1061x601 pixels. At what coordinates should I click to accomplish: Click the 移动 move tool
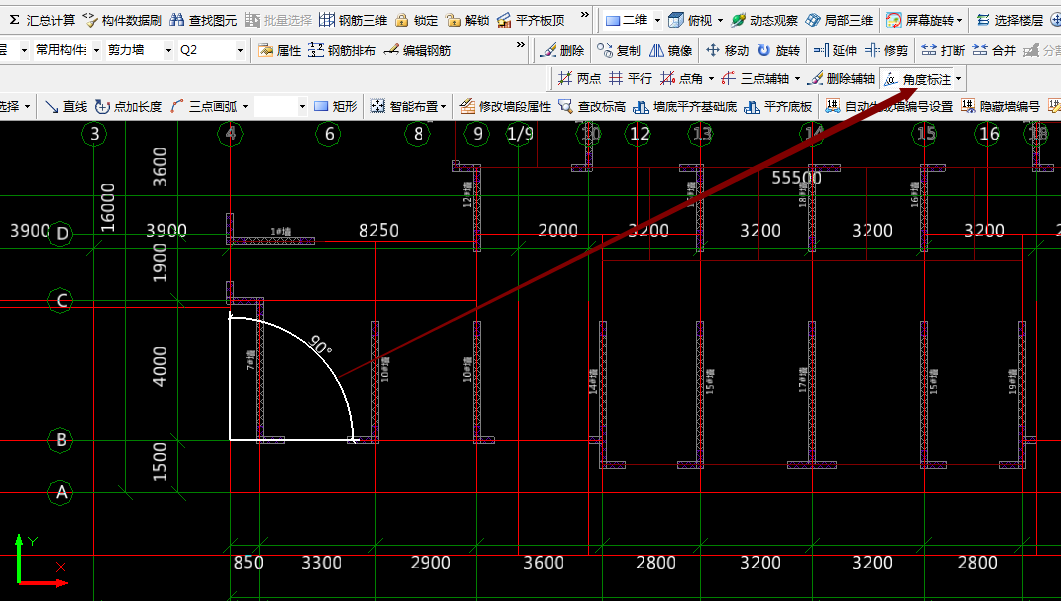coord(727,50)
